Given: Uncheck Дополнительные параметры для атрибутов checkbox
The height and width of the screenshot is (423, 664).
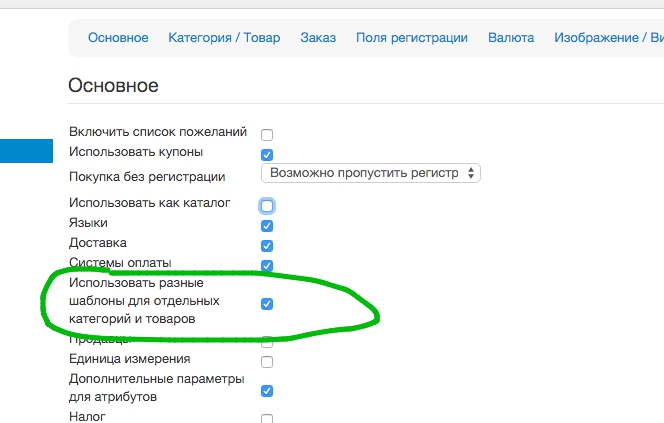Looking at the screenshot, I should (267, 391).
